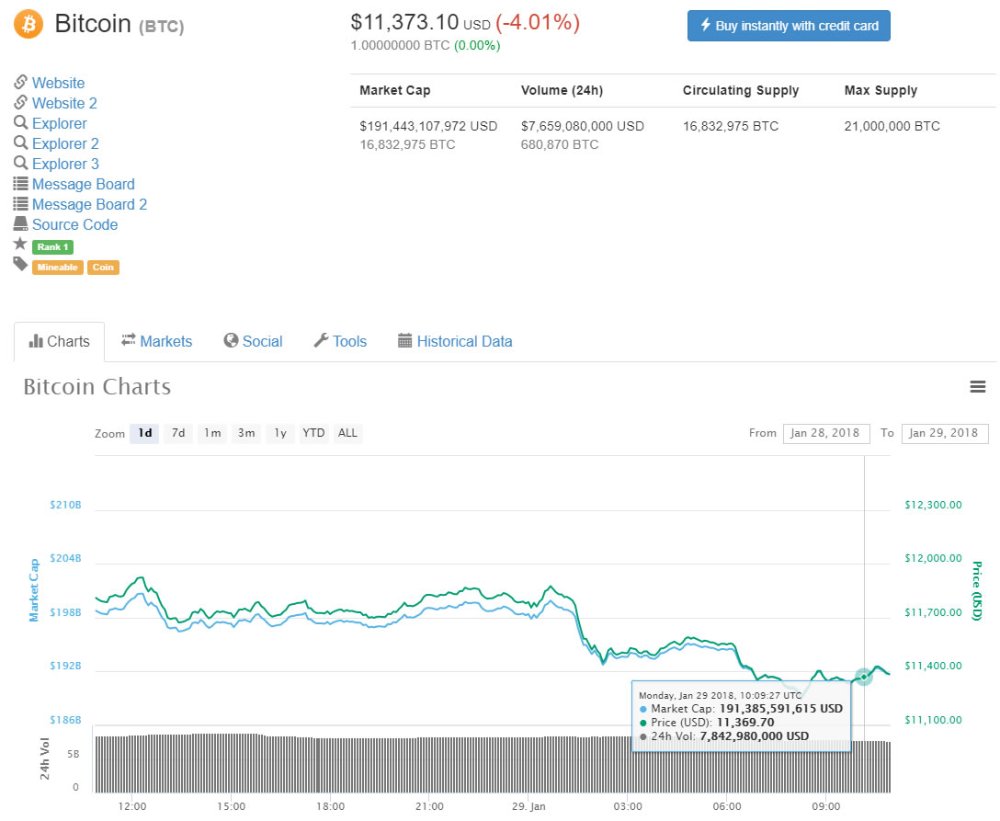This screenshot has height=821, width=1000.
Task: Click the chain-link icon beside Website 2
Action: (x=20, y=103)
